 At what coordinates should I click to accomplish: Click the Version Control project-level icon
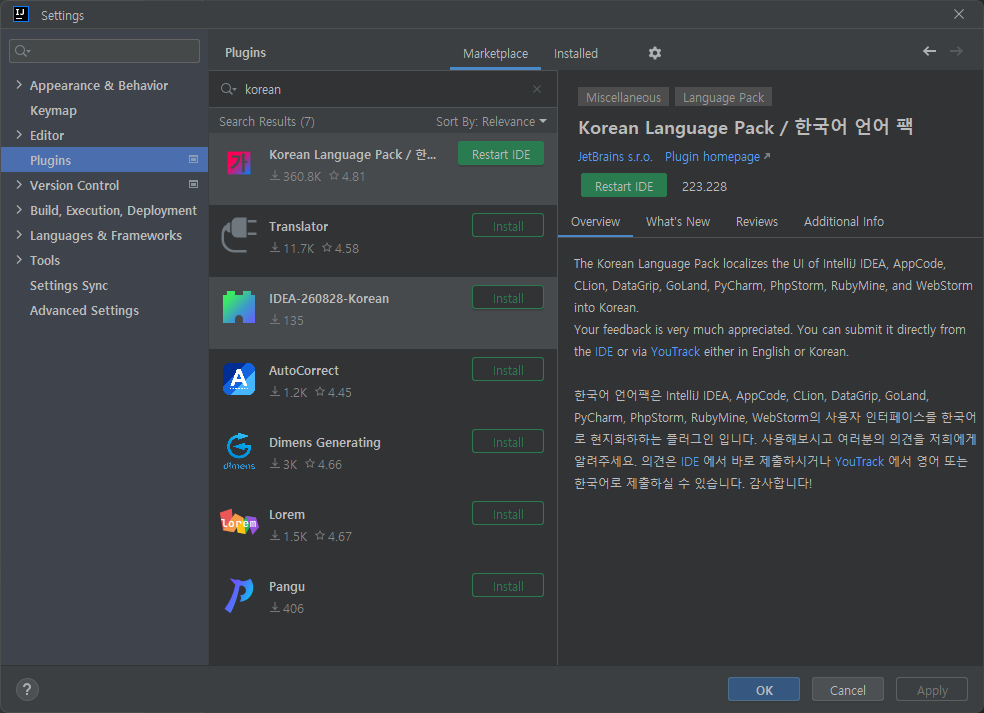point(193,185)
